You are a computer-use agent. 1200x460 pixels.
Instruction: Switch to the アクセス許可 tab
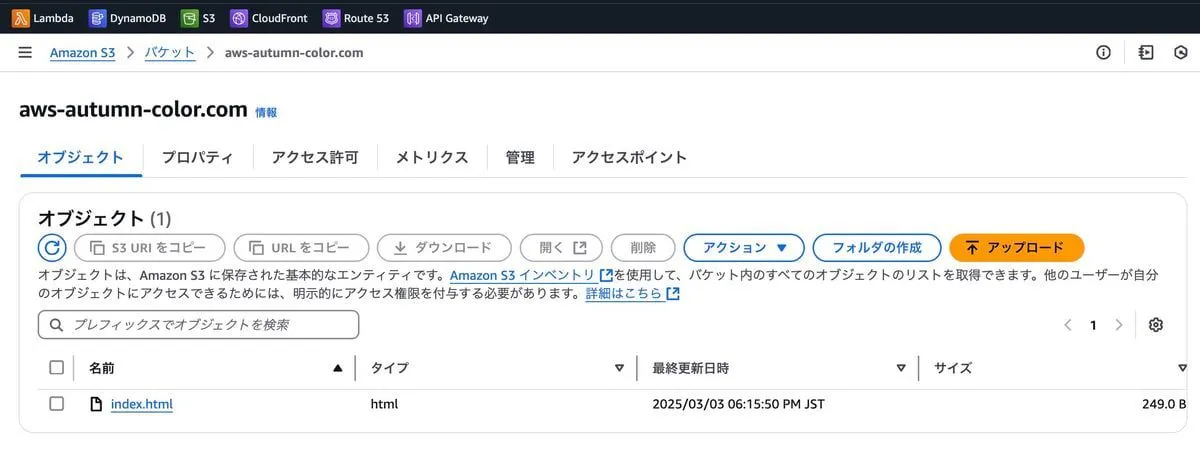pos(314,157)
